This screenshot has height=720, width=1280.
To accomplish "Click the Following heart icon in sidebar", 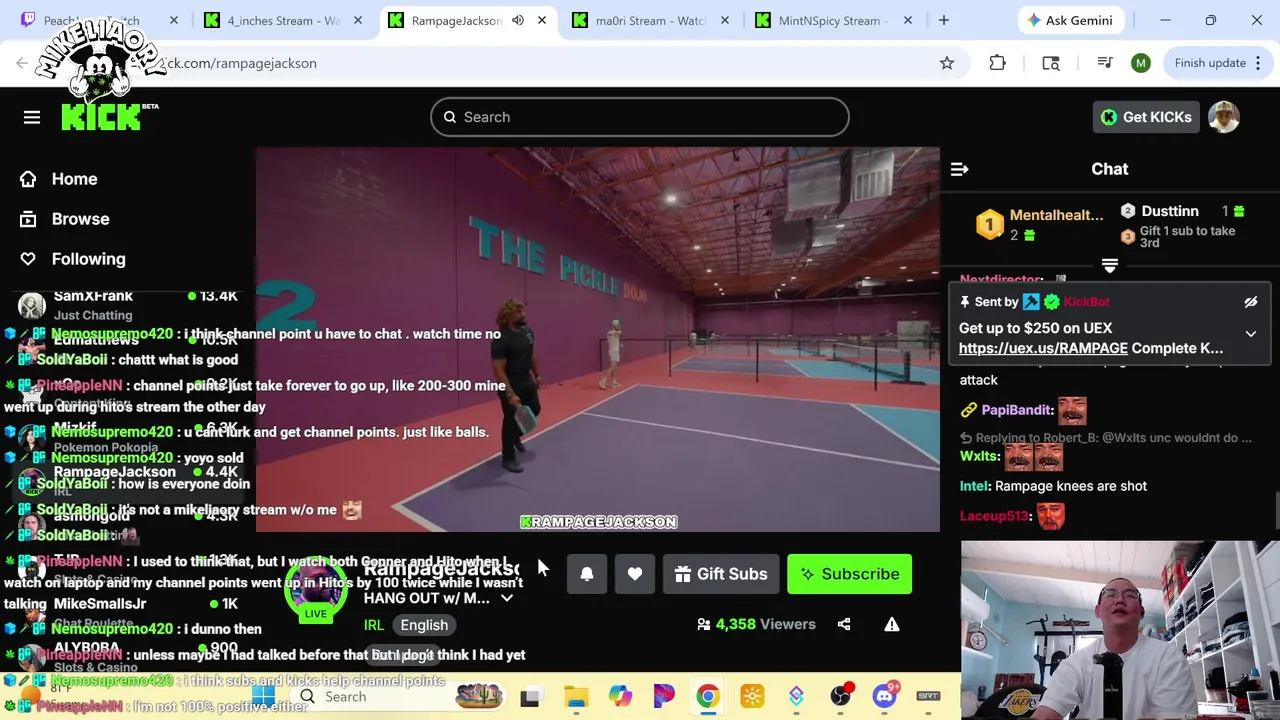I will pyautogui.click(x=28, y=259).
